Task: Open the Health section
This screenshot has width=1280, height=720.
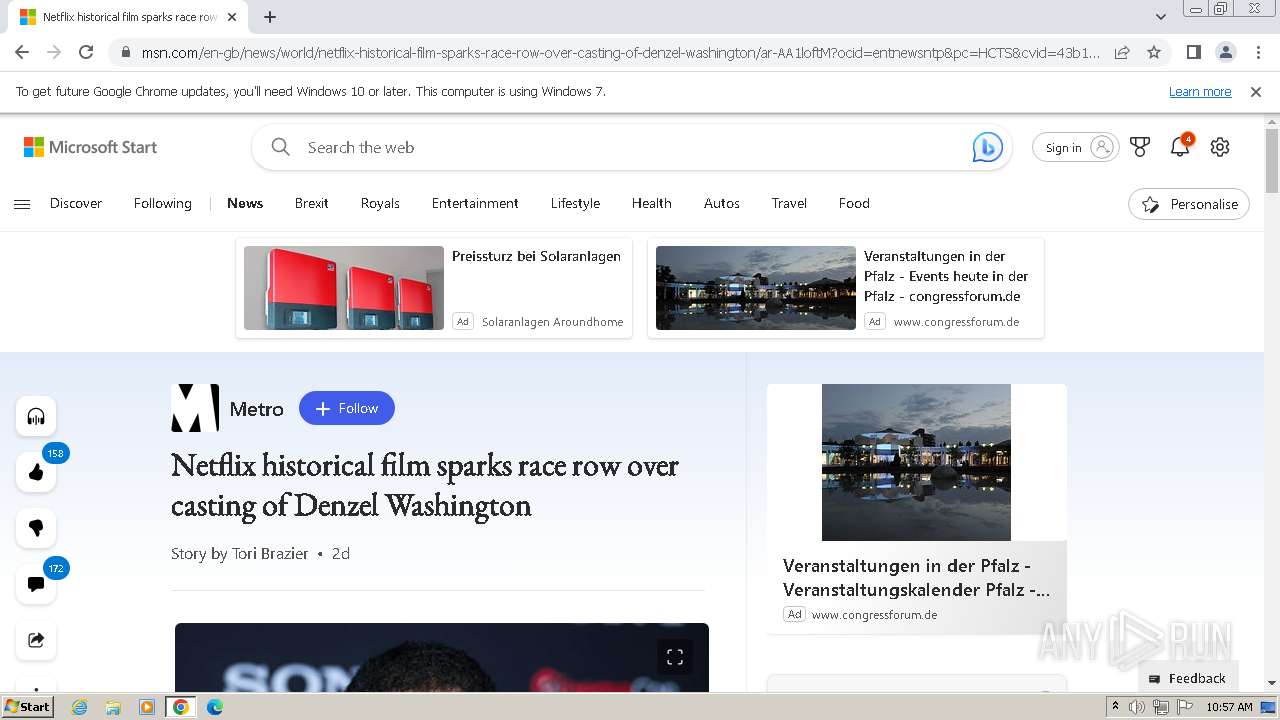Action: click(x=651, y=203)
